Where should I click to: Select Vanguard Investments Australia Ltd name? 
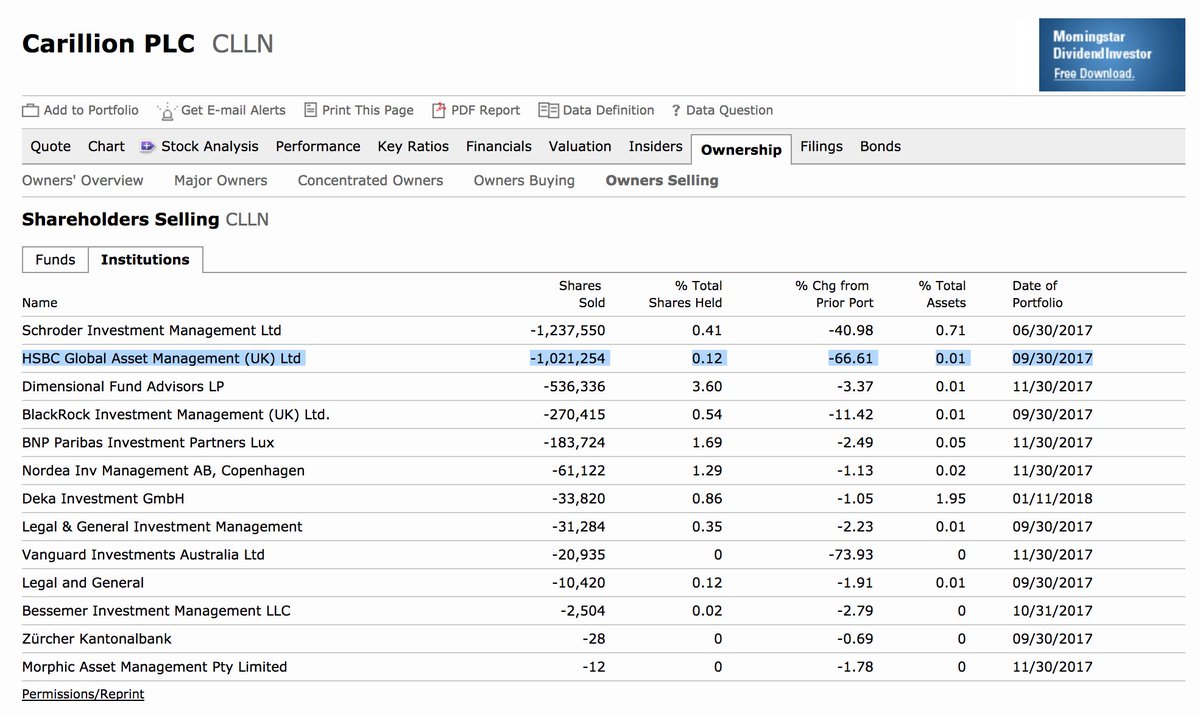point(143,554)
